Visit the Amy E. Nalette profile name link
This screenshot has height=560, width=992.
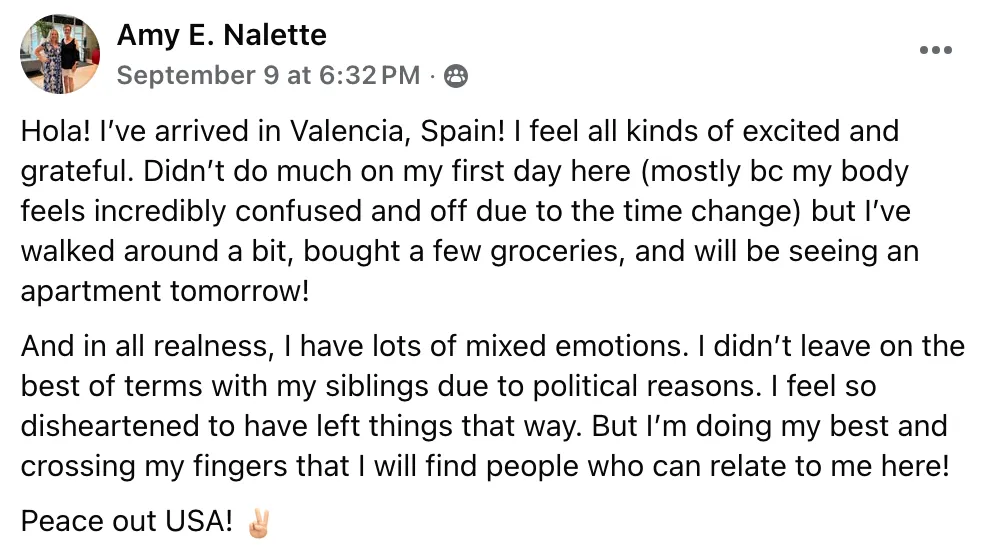point(222,36)
